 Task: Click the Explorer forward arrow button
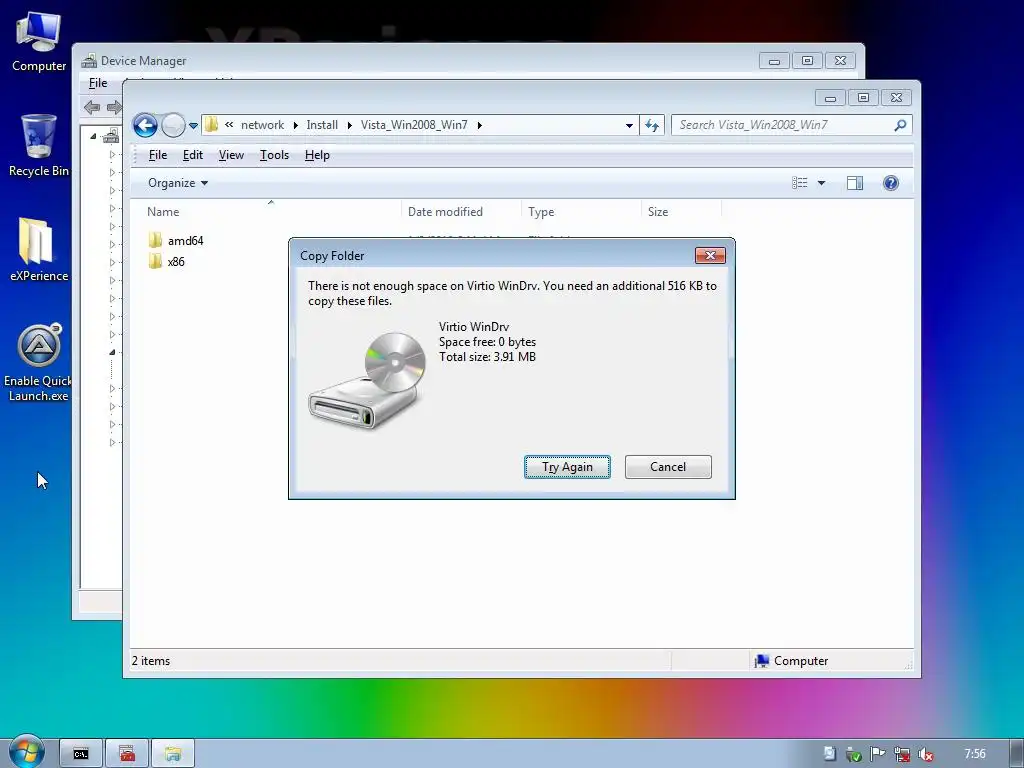tap(173, 125)
